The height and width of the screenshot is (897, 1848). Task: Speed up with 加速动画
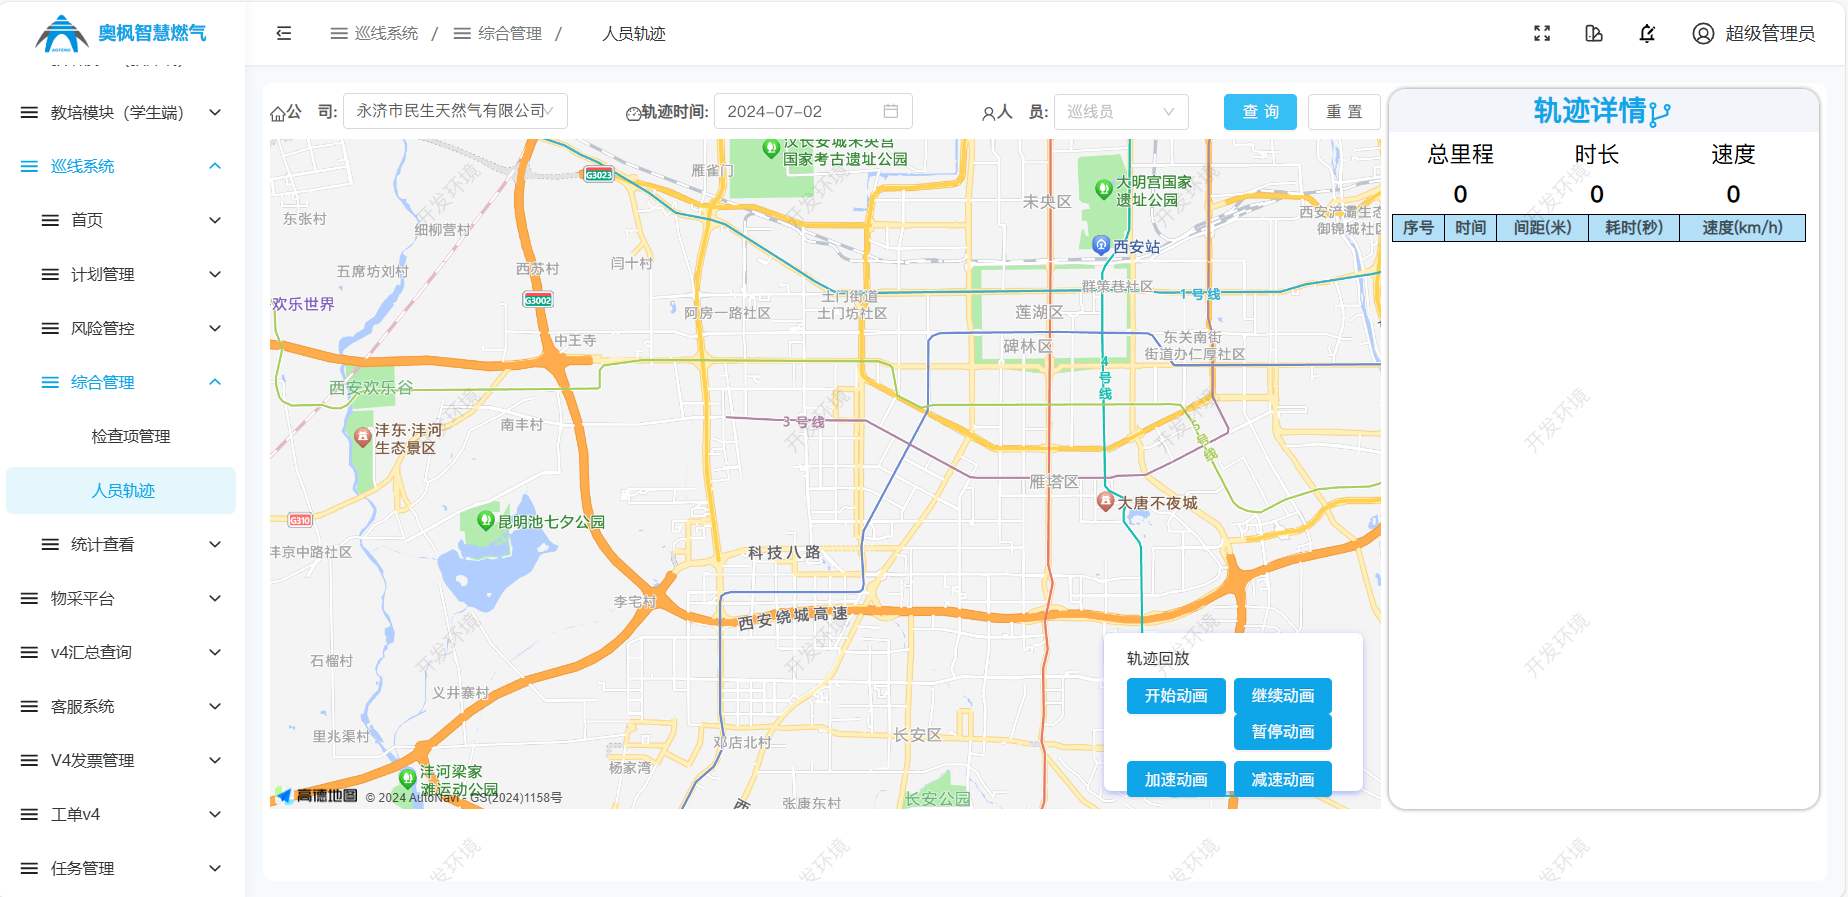tap(1176, 779)
